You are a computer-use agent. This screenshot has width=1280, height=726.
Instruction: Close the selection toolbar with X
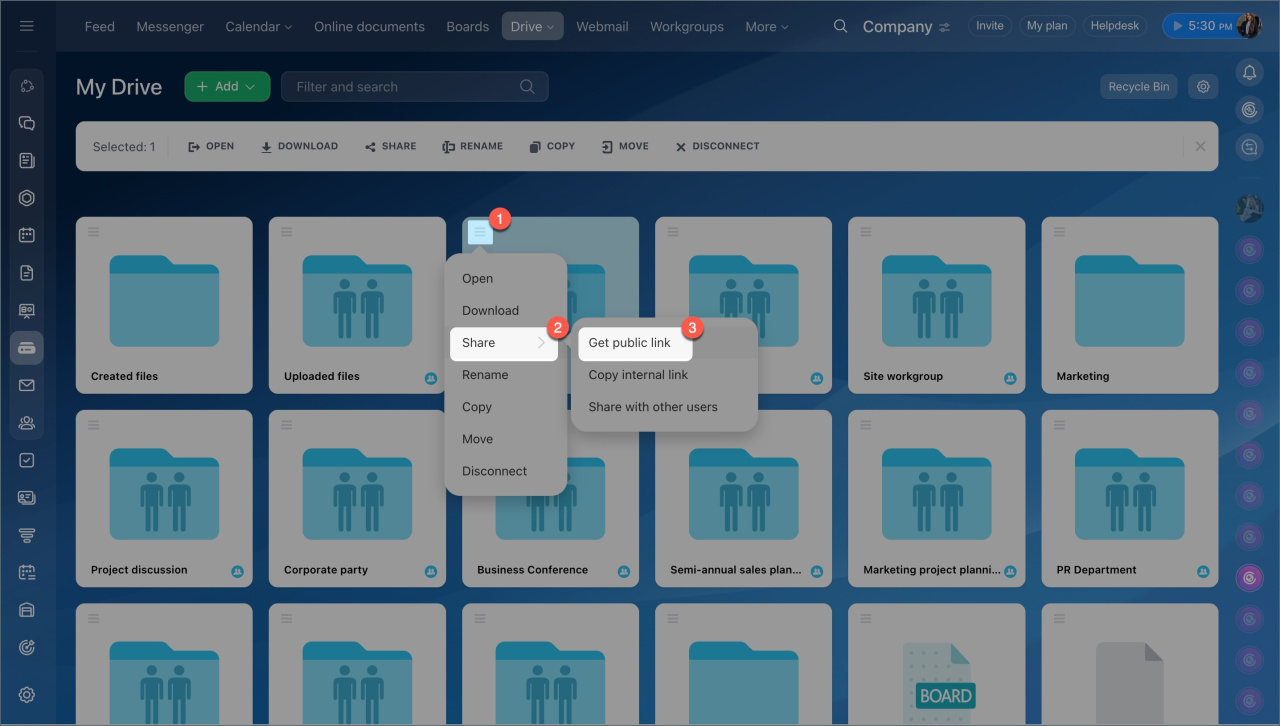pos(1200,147)
